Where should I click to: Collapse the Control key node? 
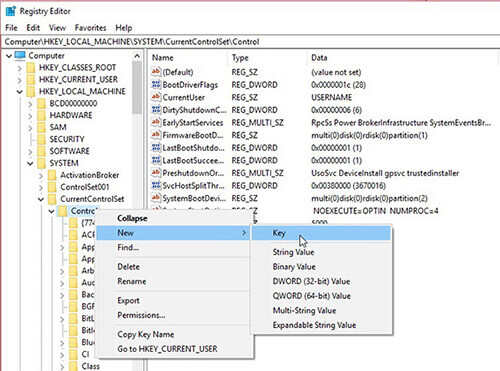[52, 211]
